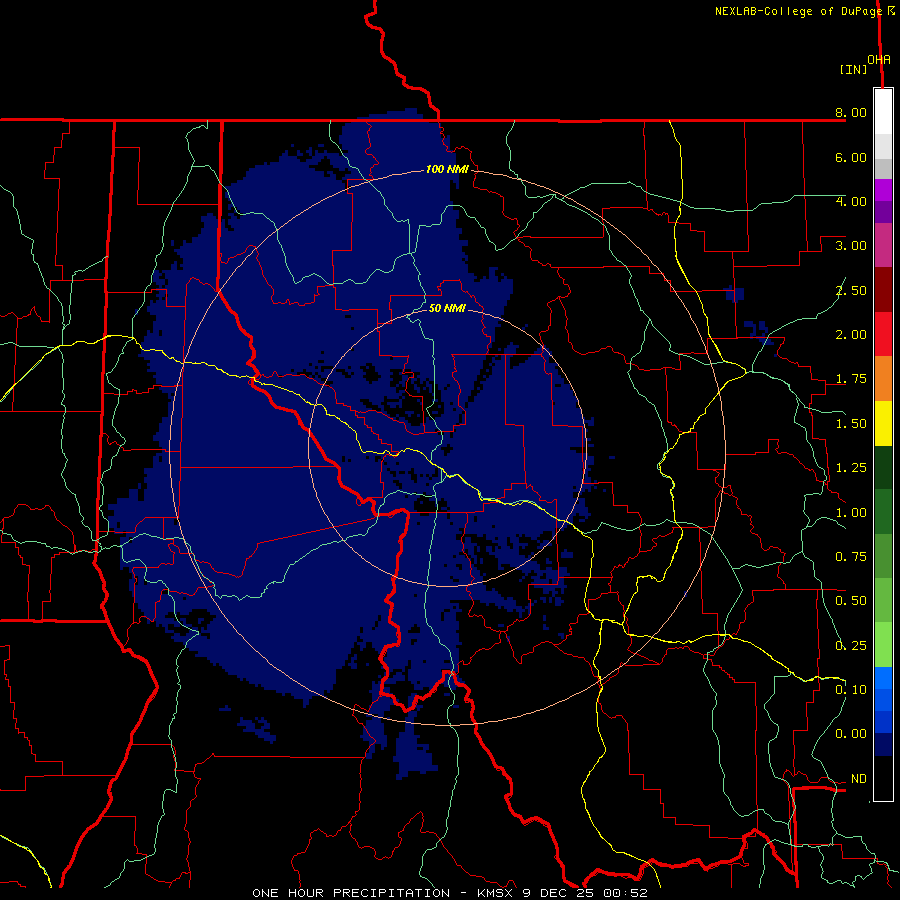Click the "1.50" legend value
The height and width of the screenshot is (900, 900).
coord(851,424)
